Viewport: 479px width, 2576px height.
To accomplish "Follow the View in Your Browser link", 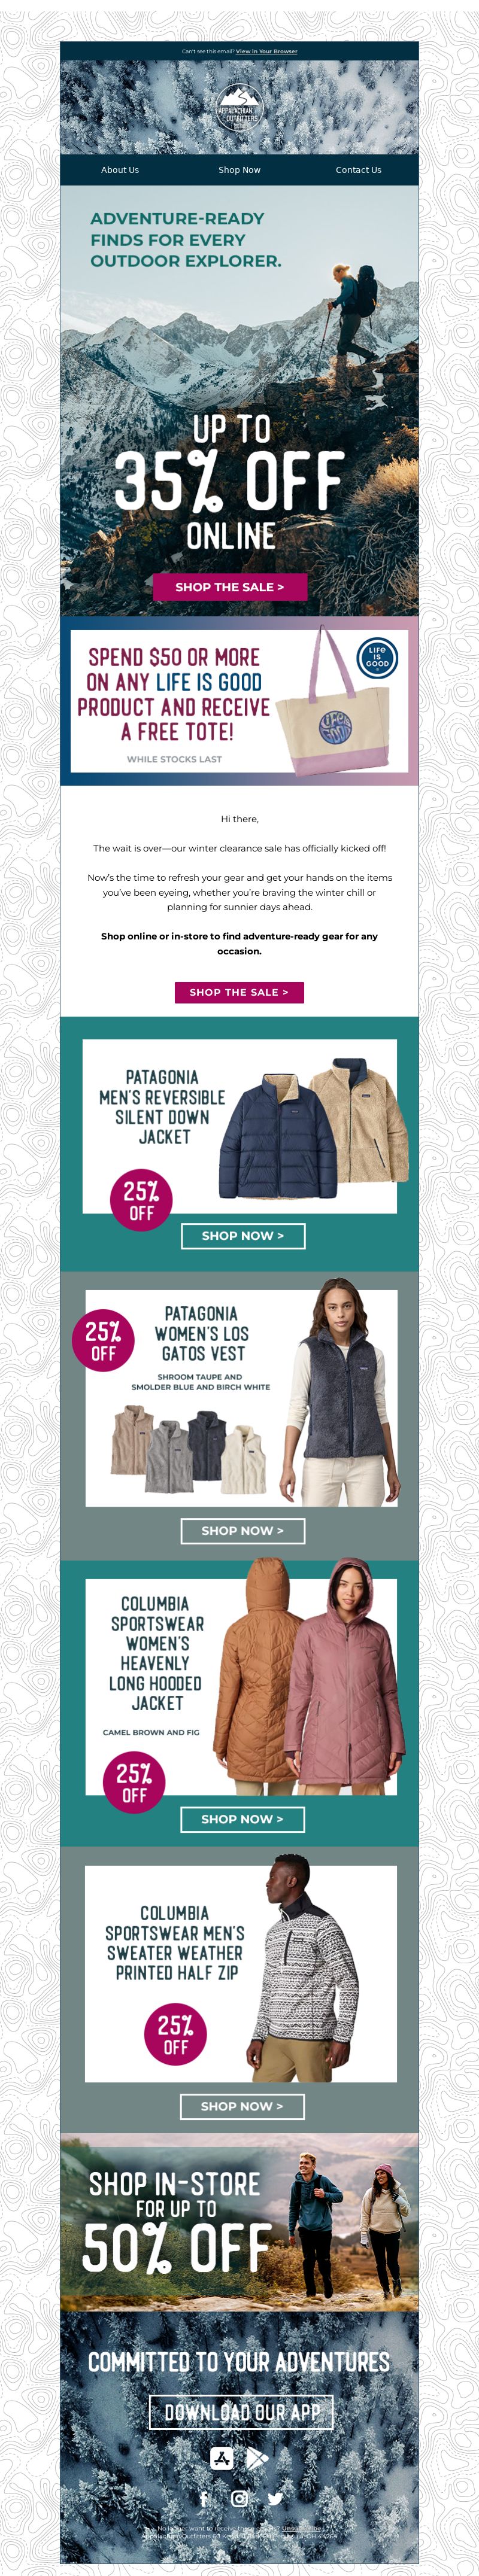I will point(266,51).
